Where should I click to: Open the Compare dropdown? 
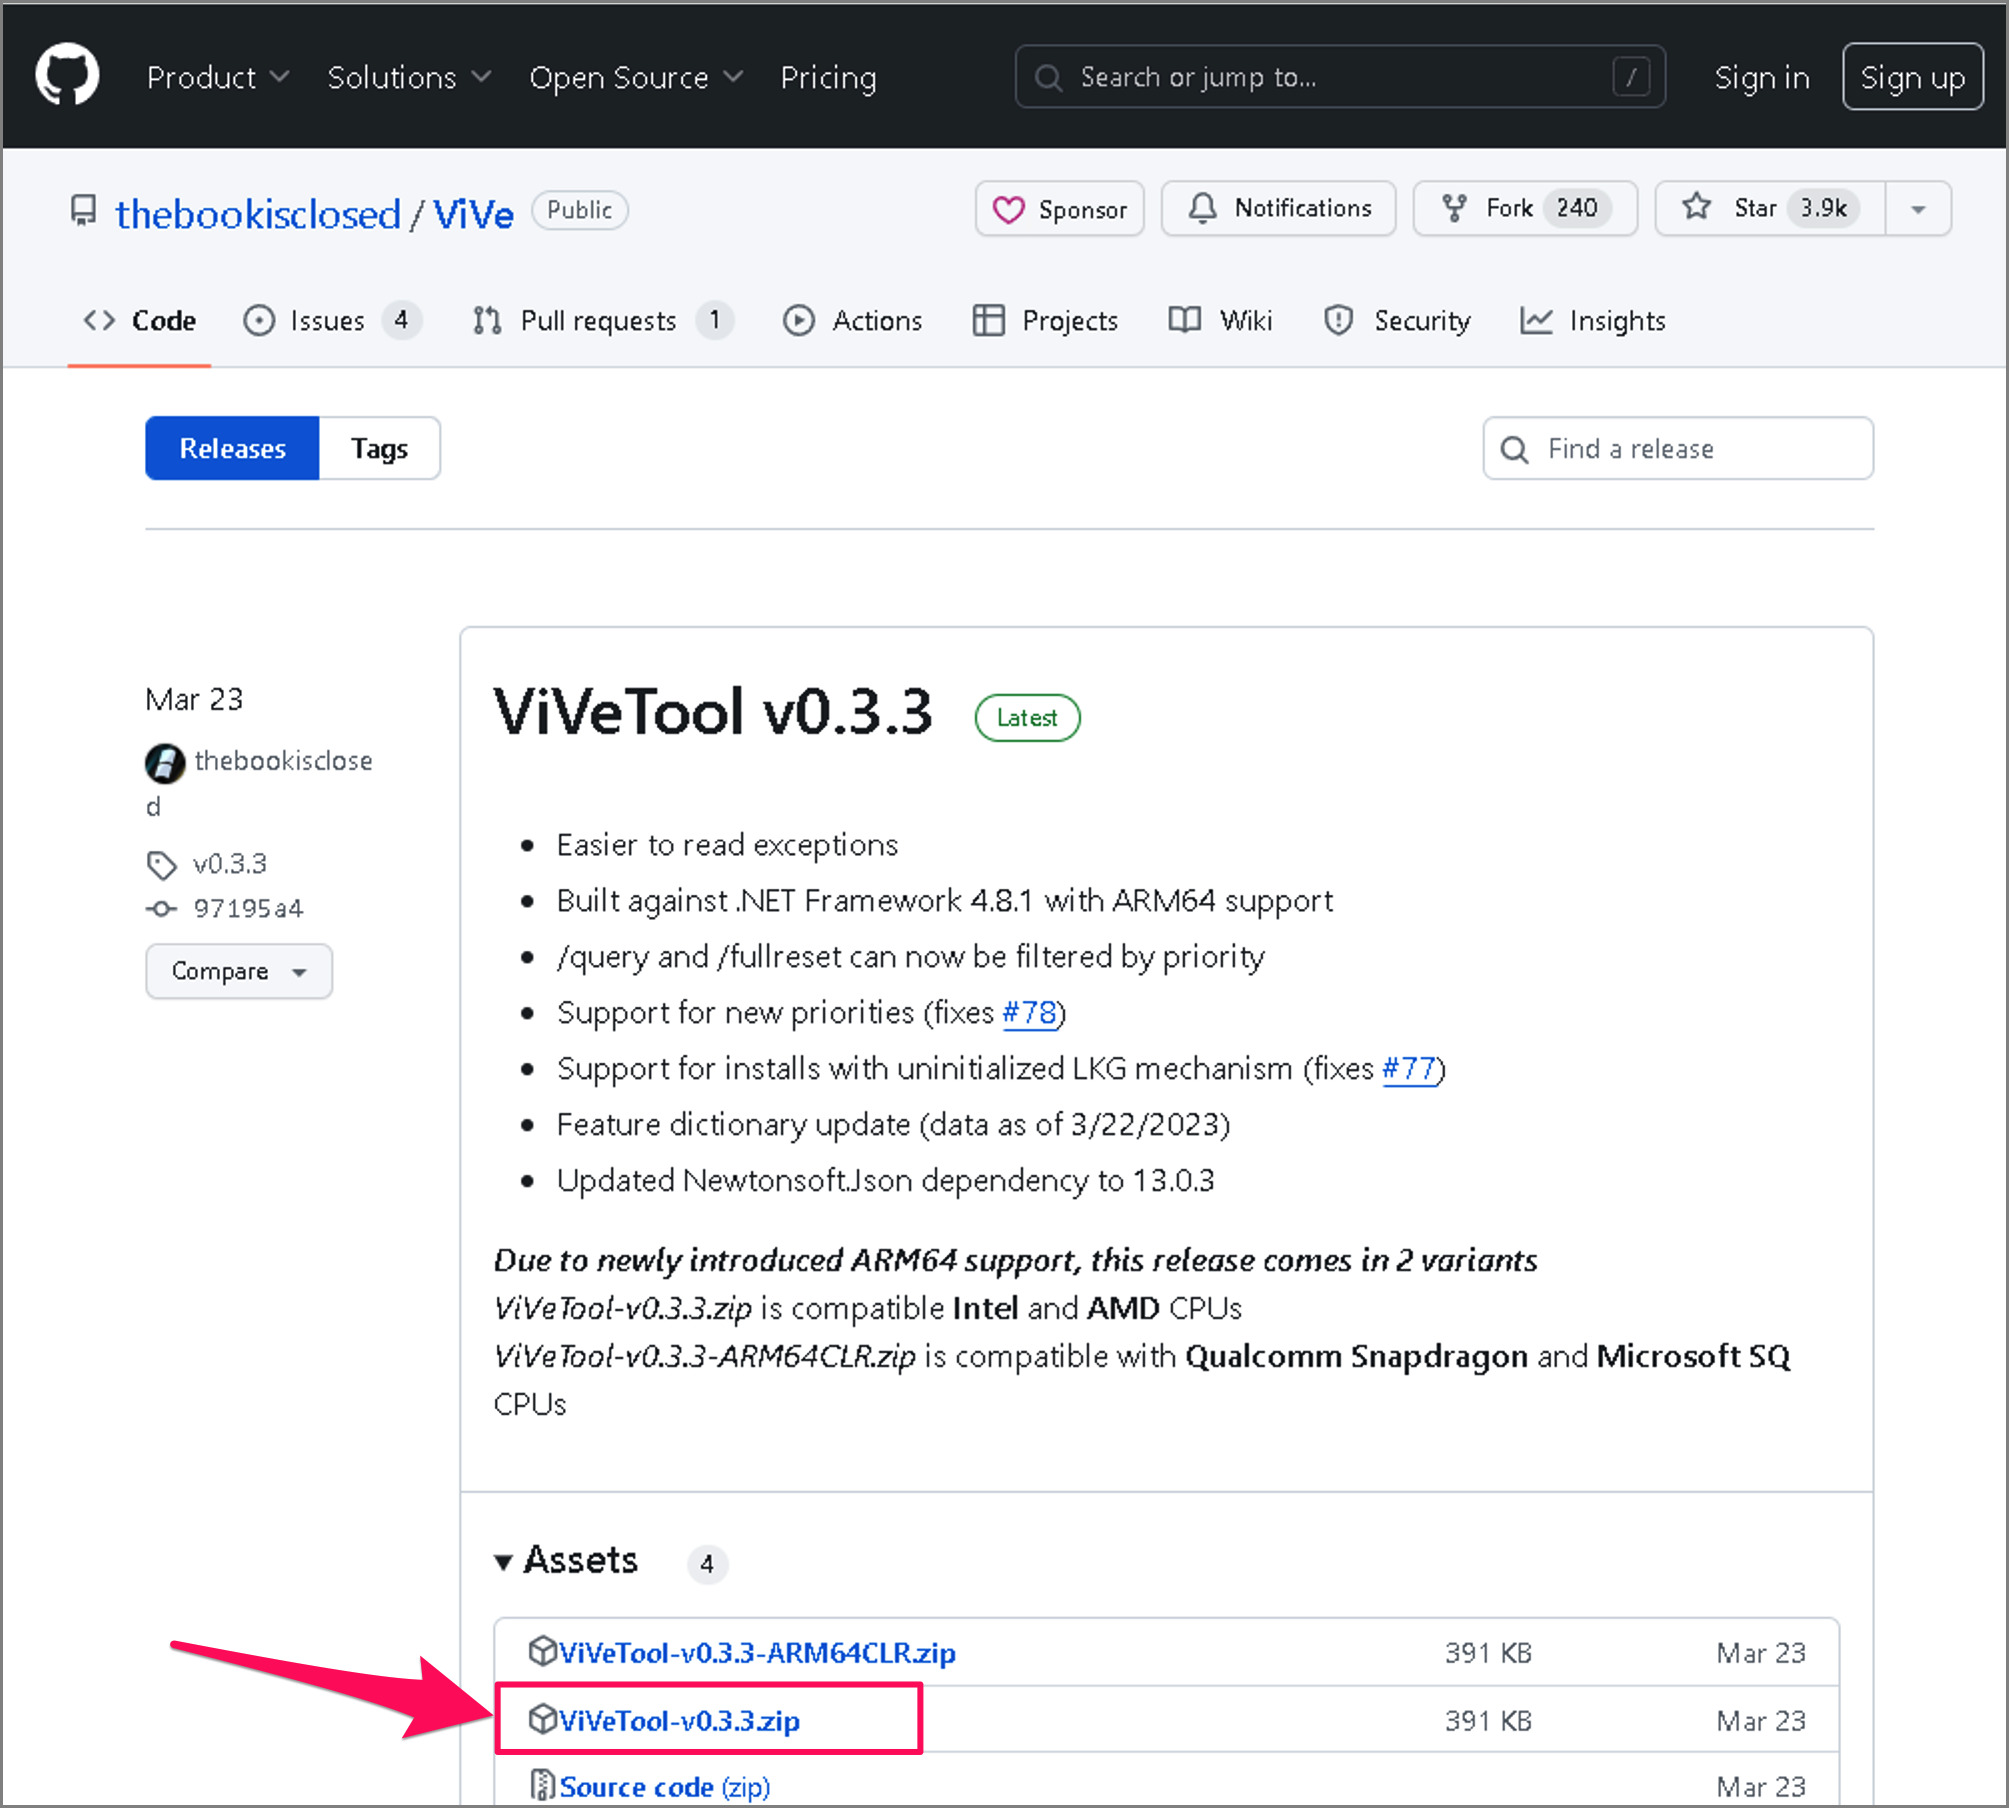point(239,971)
